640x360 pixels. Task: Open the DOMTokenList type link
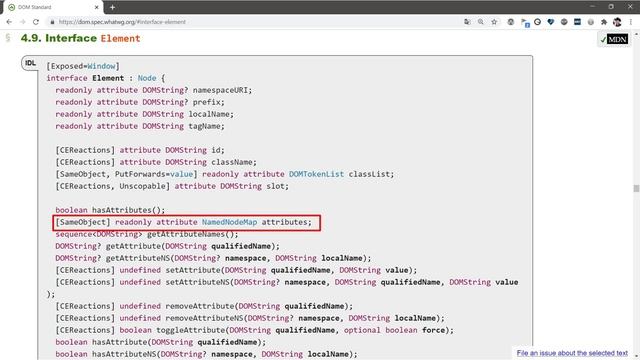click(x=316, y=174)
